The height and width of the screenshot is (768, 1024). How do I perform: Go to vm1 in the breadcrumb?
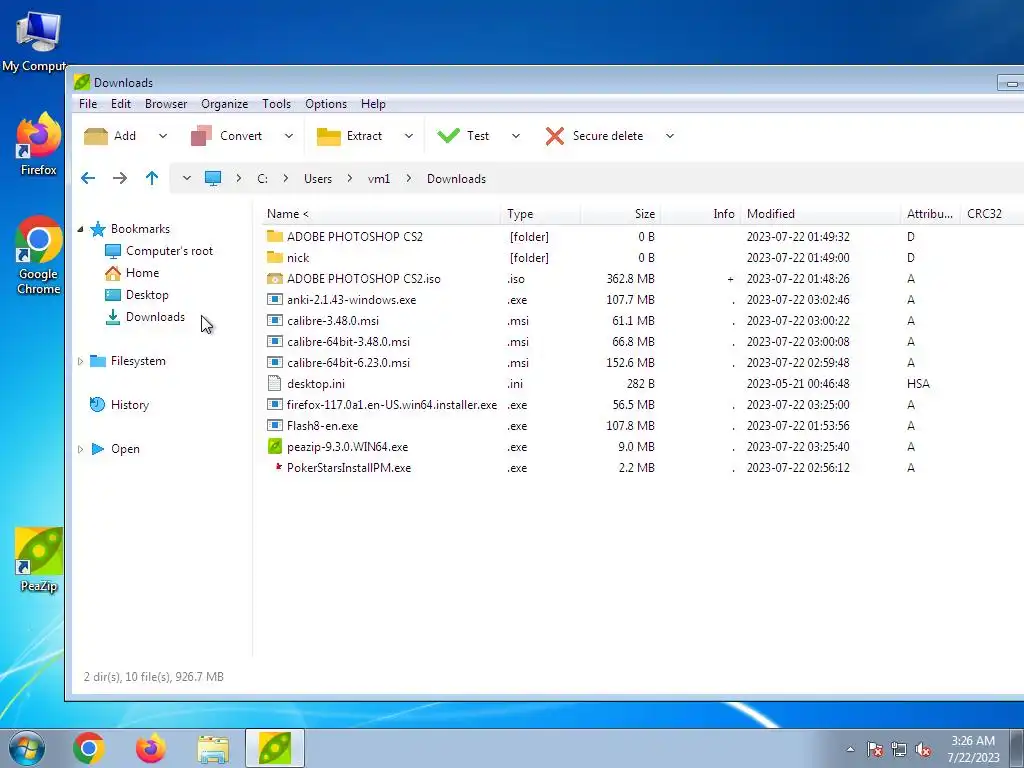coord(379,179)
